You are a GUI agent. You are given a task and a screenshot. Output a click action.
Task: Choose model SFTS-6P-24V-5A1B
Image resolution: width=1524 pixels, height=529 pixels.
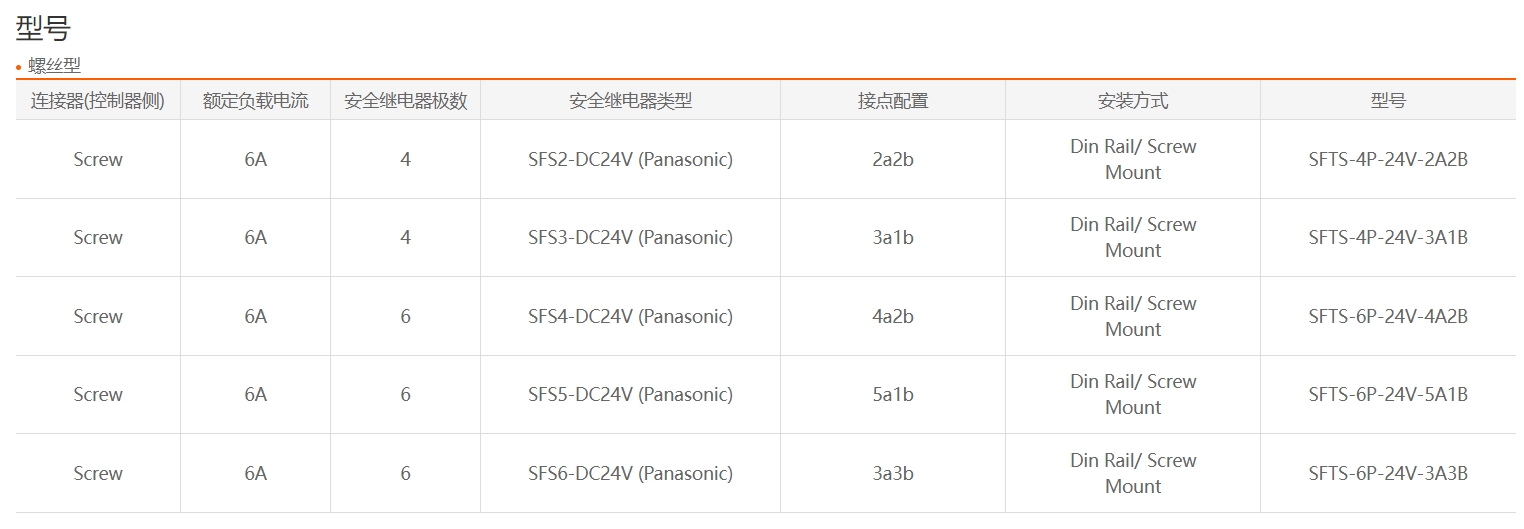1388,395
